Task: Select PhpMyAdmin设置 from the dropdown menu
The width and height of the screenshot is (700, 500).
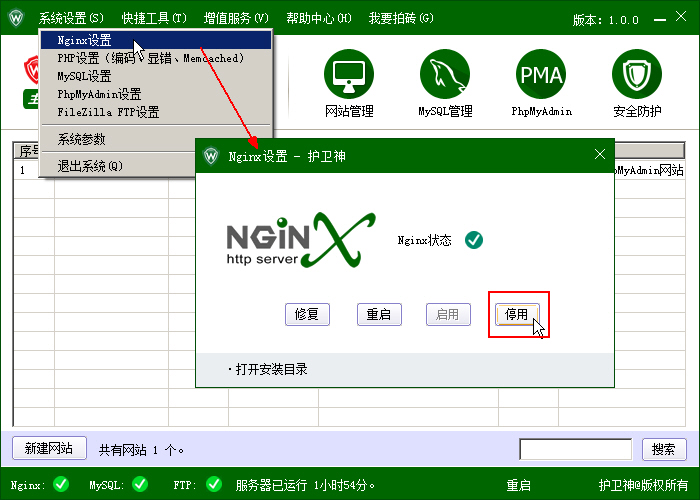Action: [x=99, y=94]
